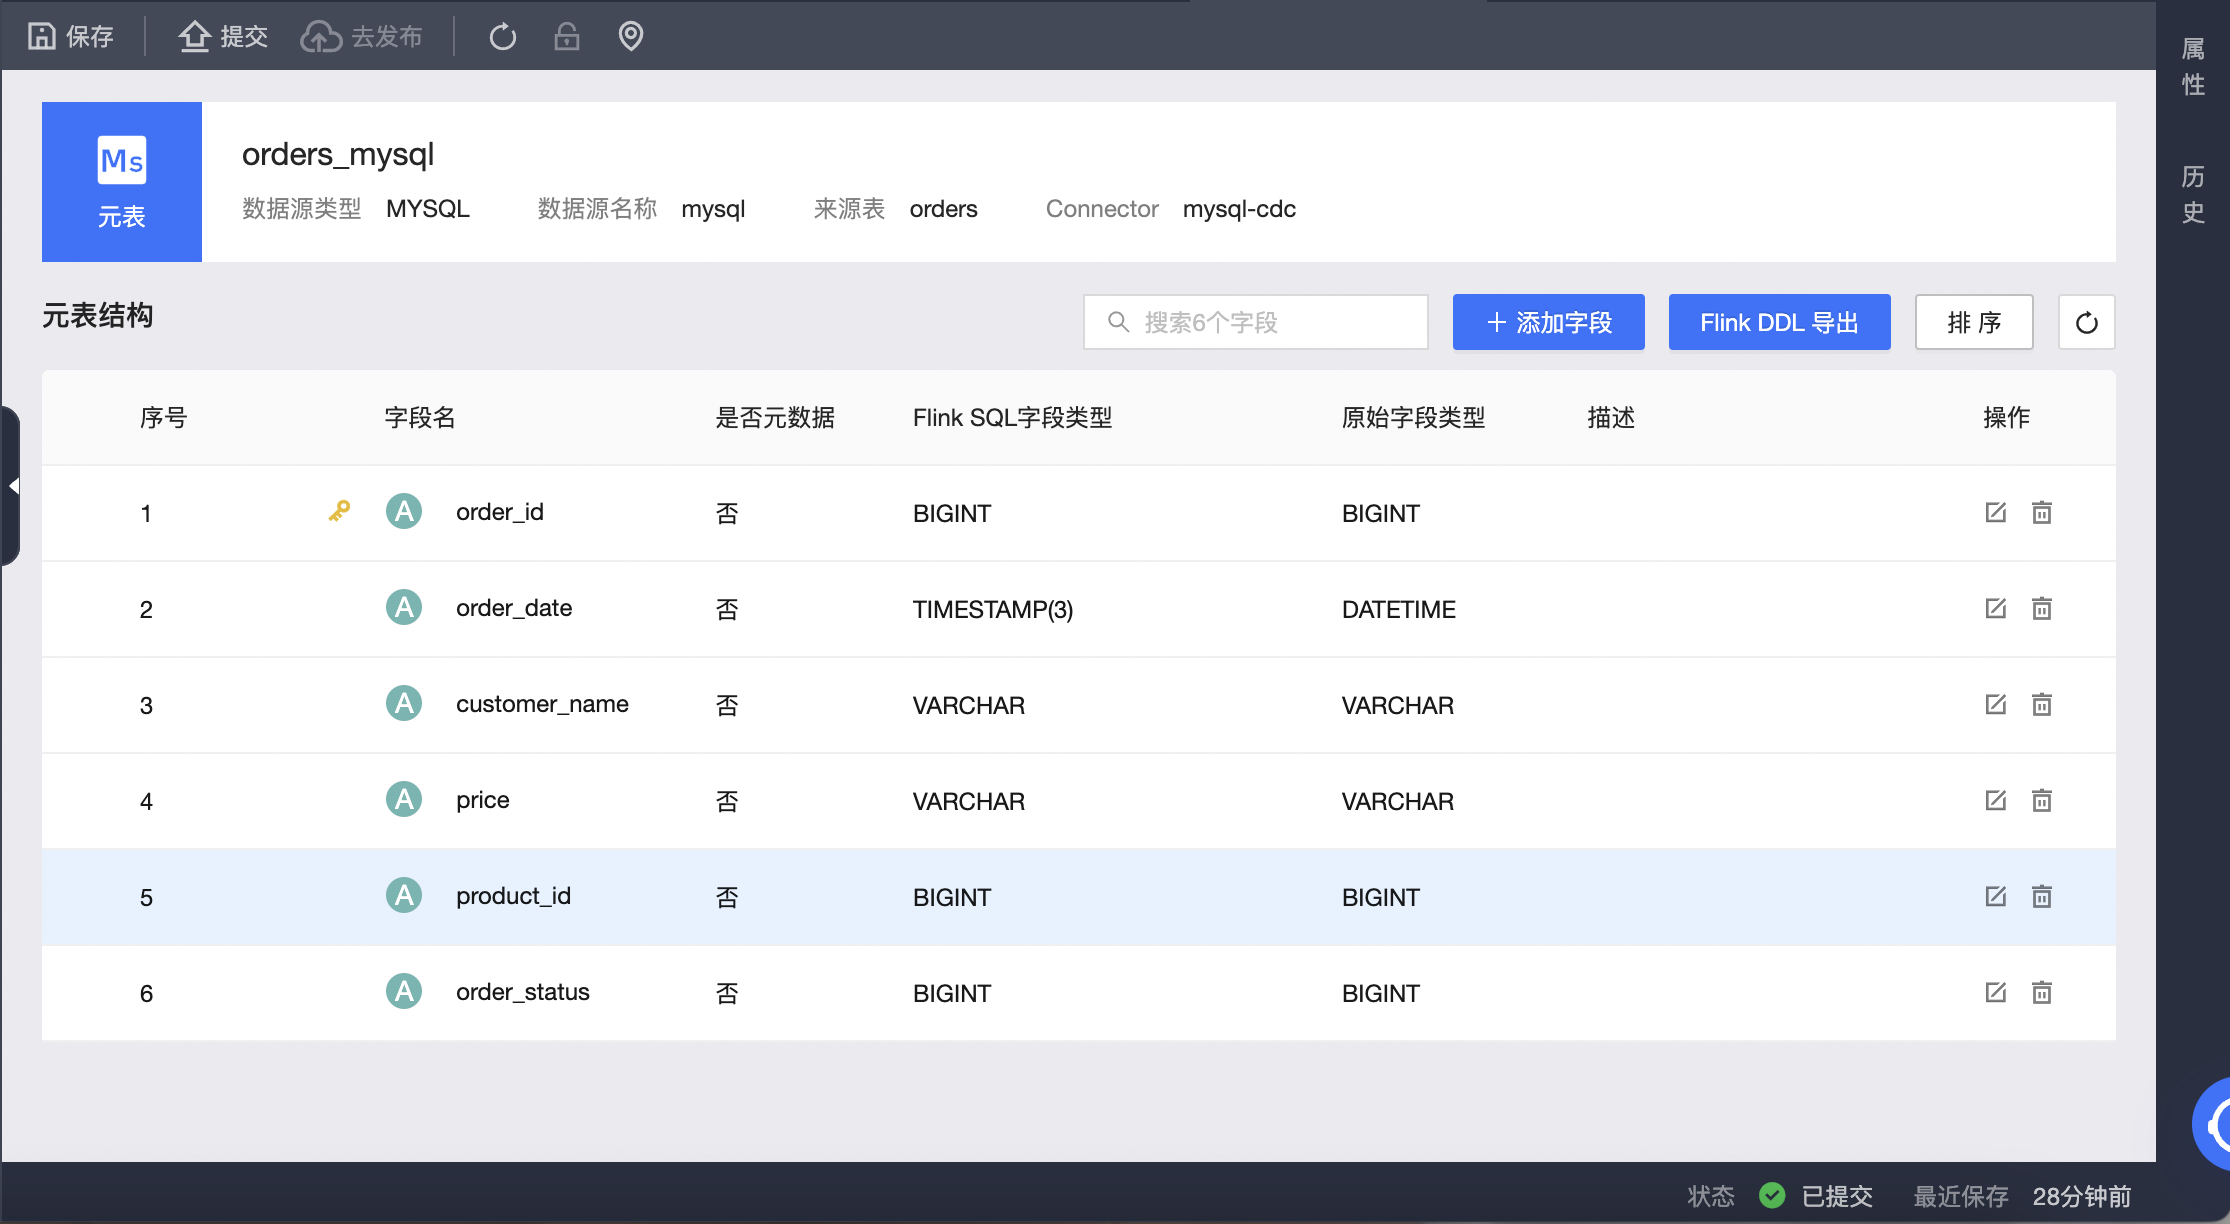
Task: Click the Ms 元表 table type tile
Action: click(122, 182)
